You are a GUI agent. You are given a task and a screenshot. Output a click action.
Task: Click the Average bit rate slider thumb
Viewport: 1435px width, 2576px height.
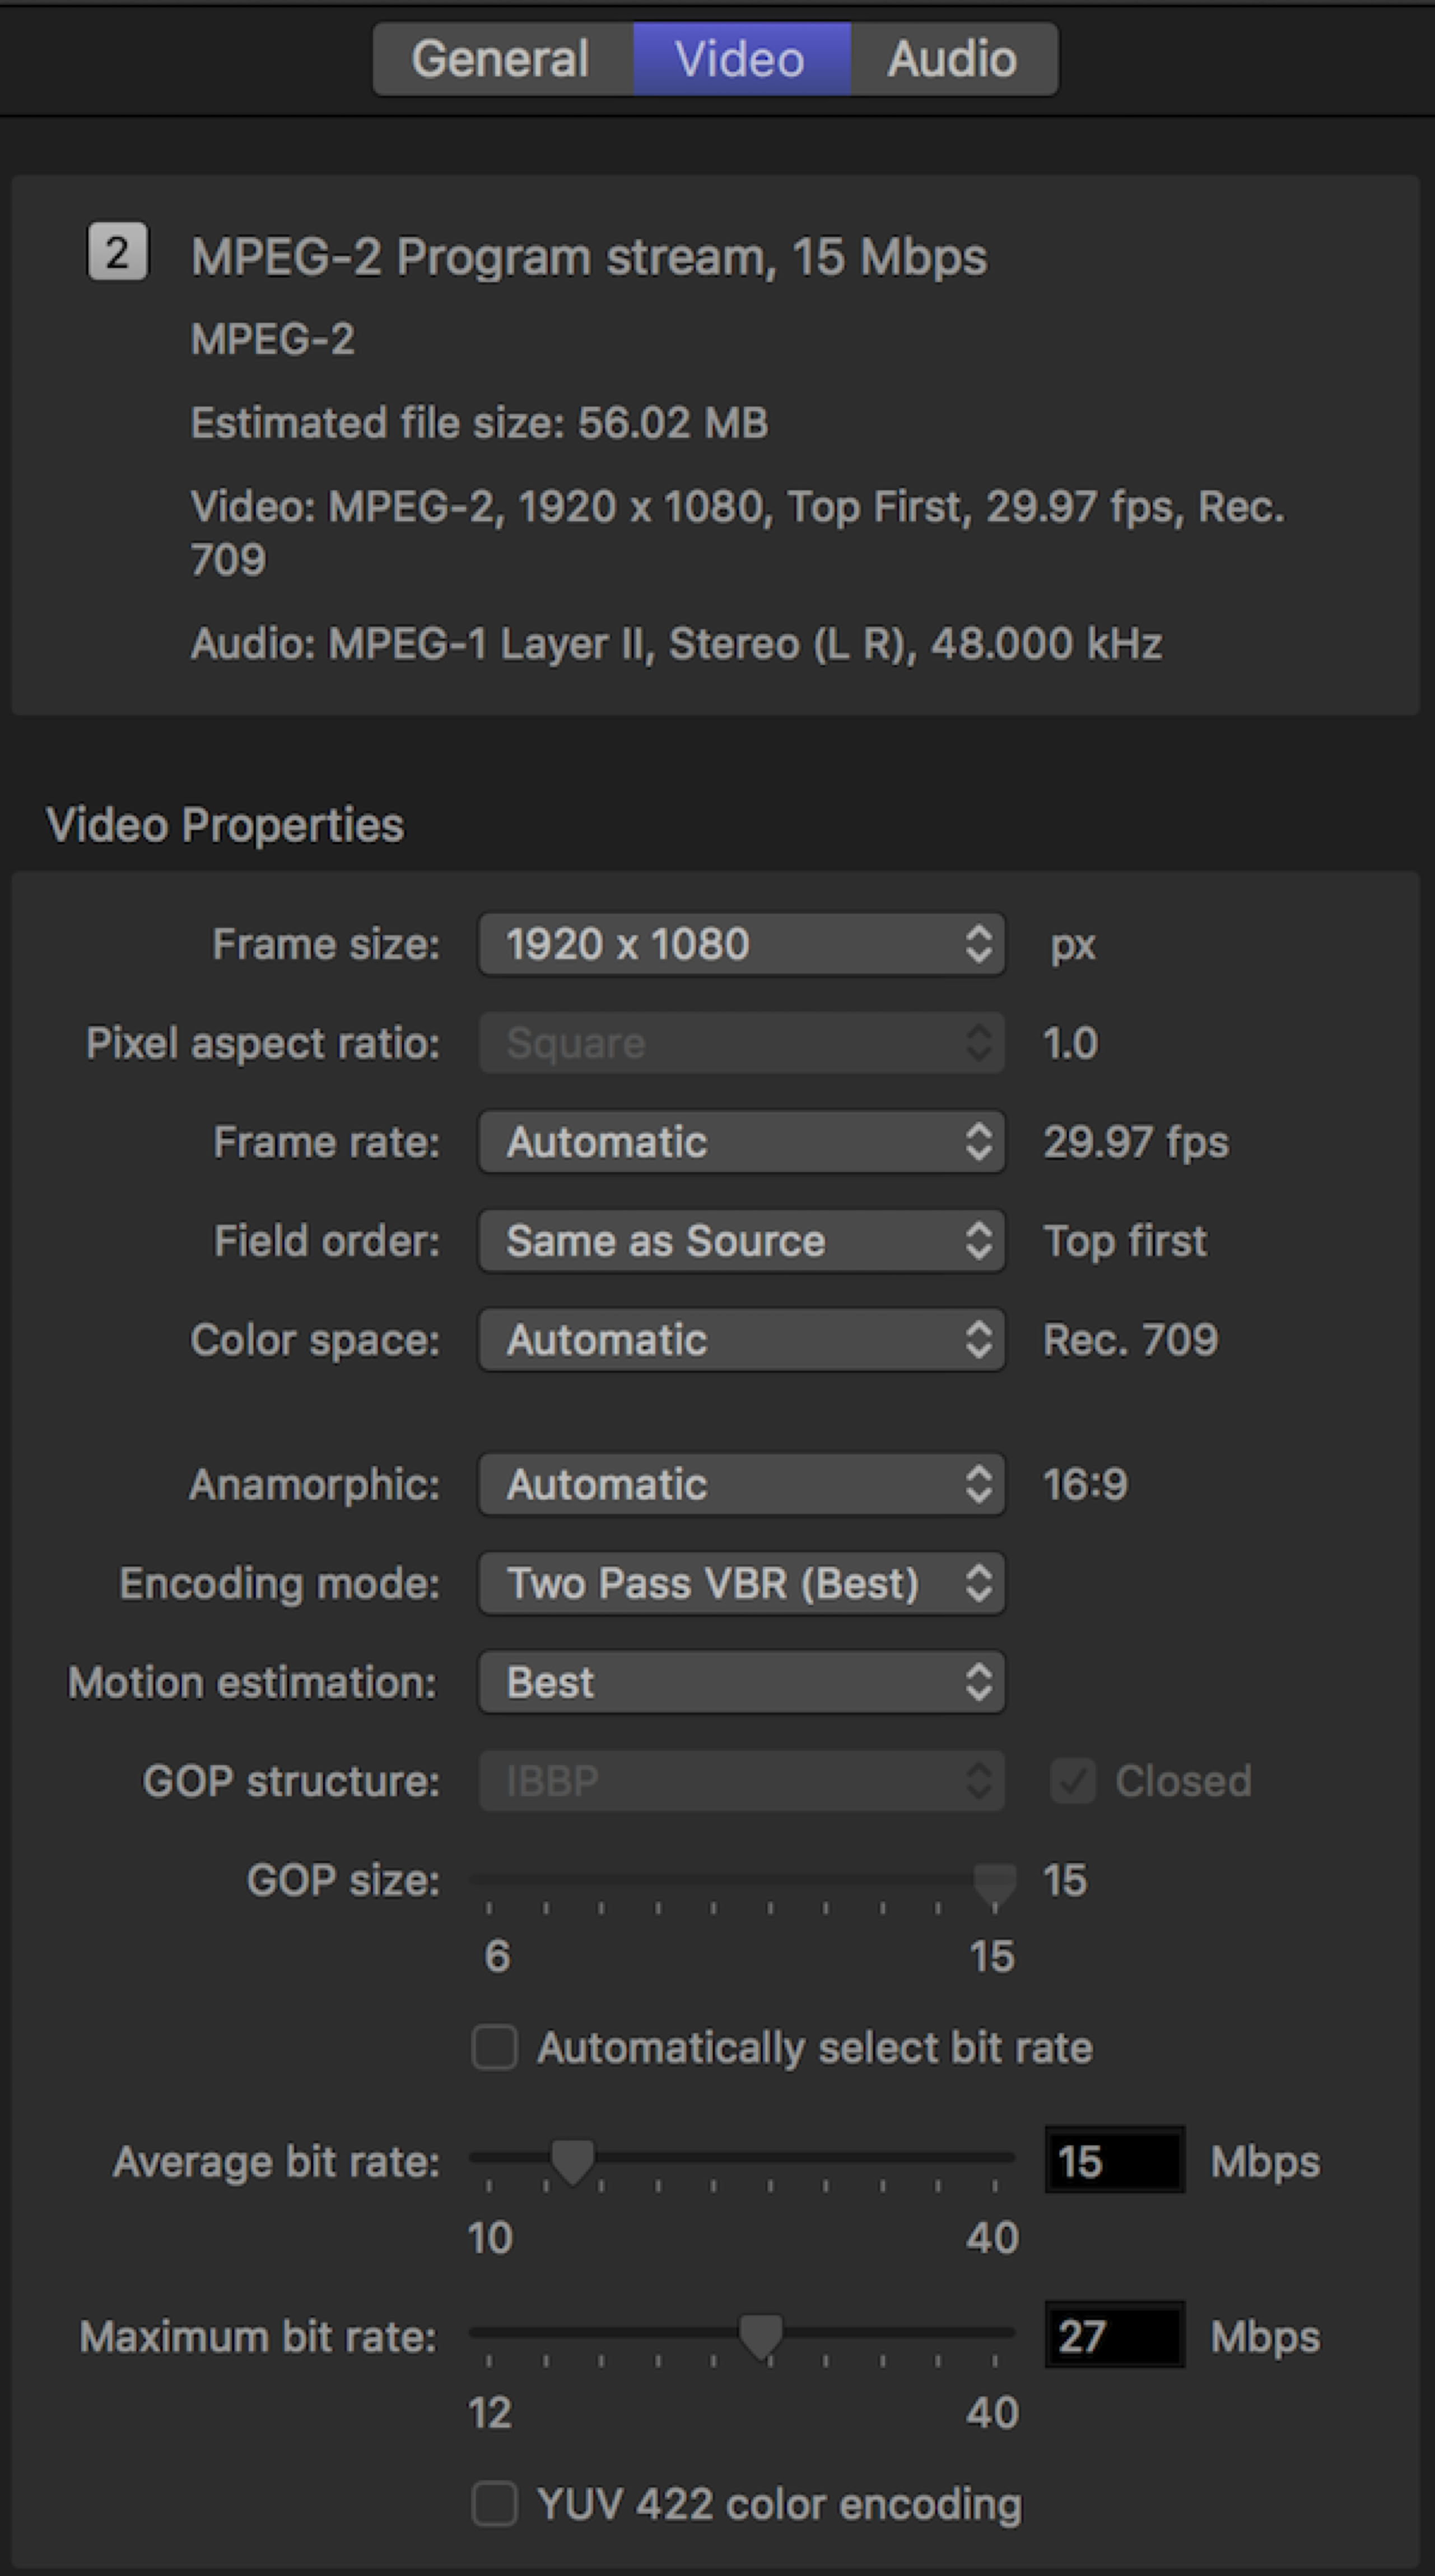click(x=573, y=2161)
